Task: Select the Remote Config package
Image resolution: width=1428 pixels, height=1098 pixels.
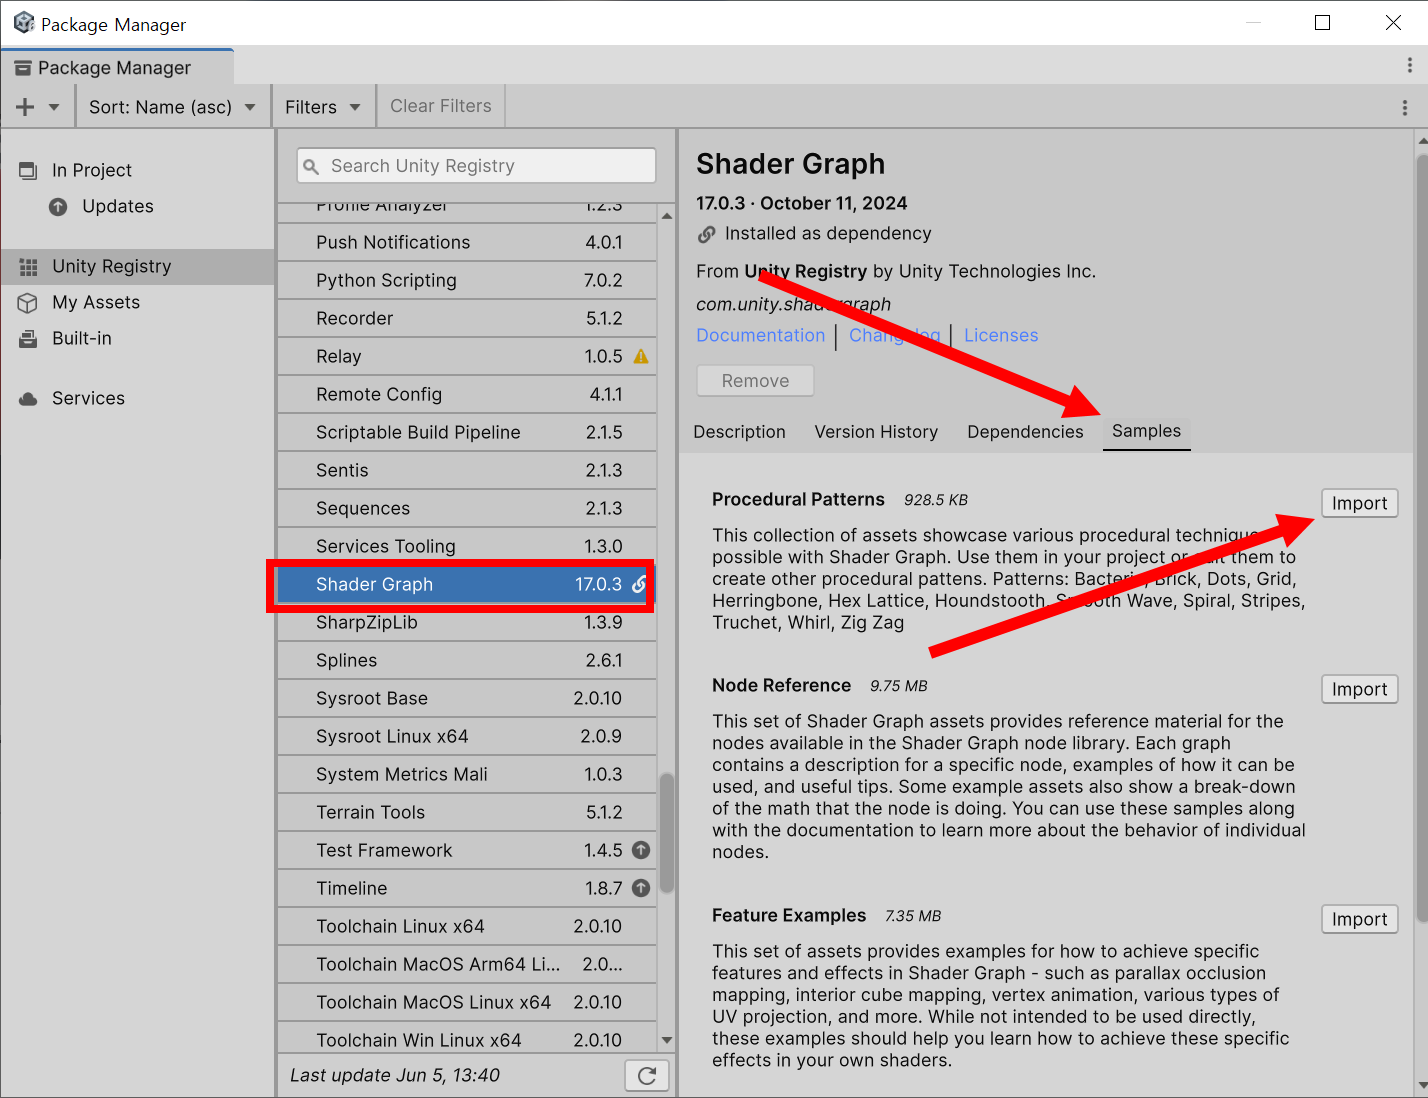Action: pyautogui.click(x=466, y=394)
